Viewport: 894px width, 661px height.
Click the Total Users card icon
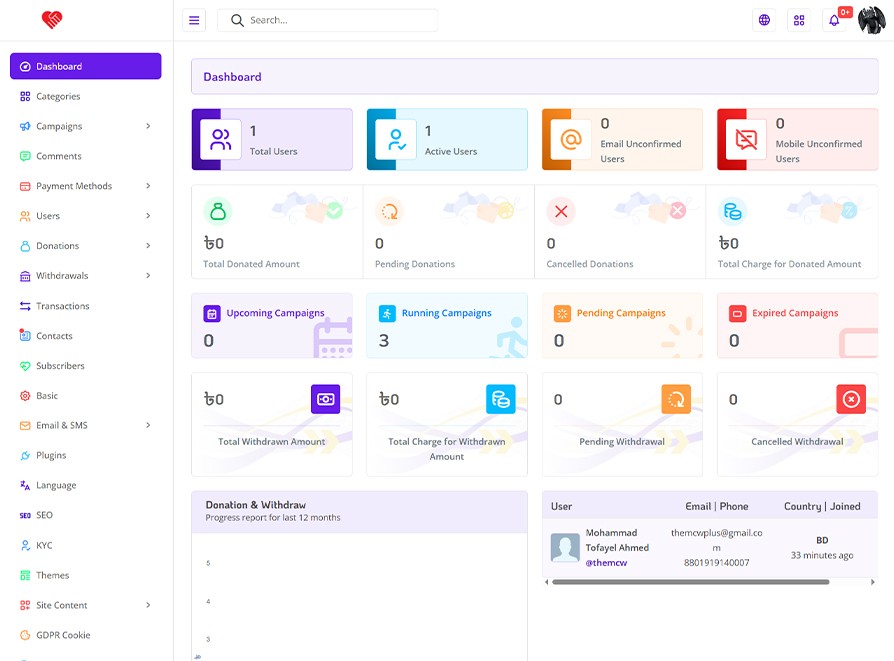pyautogui.click(x=221, y=140)
